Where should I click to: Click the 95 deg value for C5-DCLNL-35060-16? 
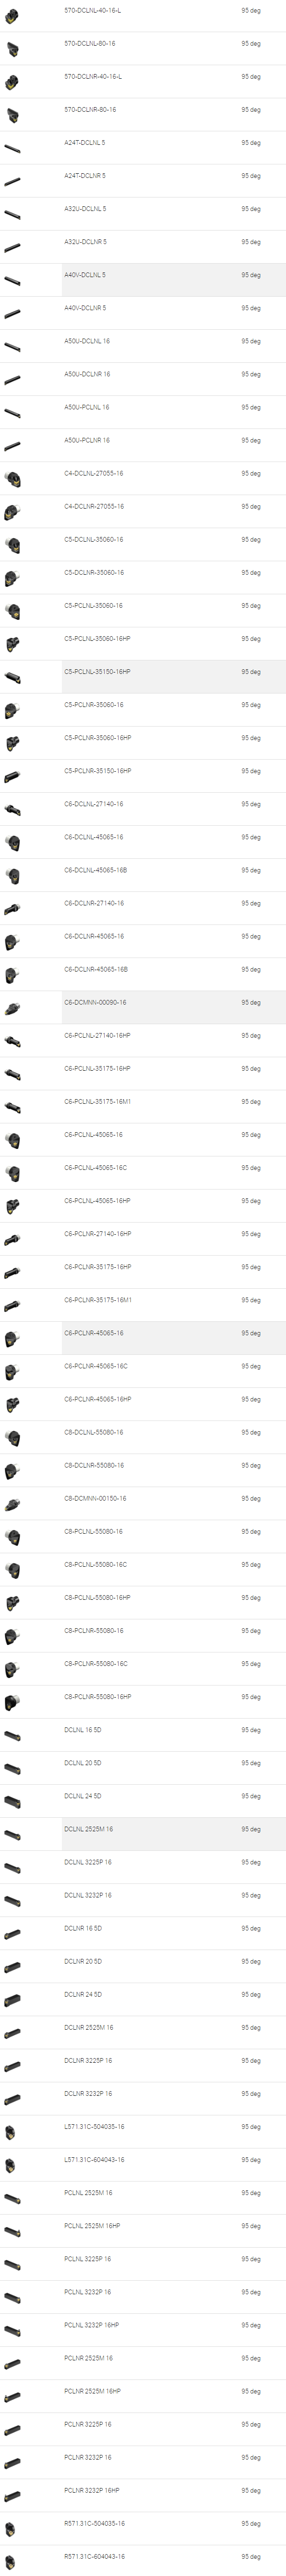click(250, 540)
